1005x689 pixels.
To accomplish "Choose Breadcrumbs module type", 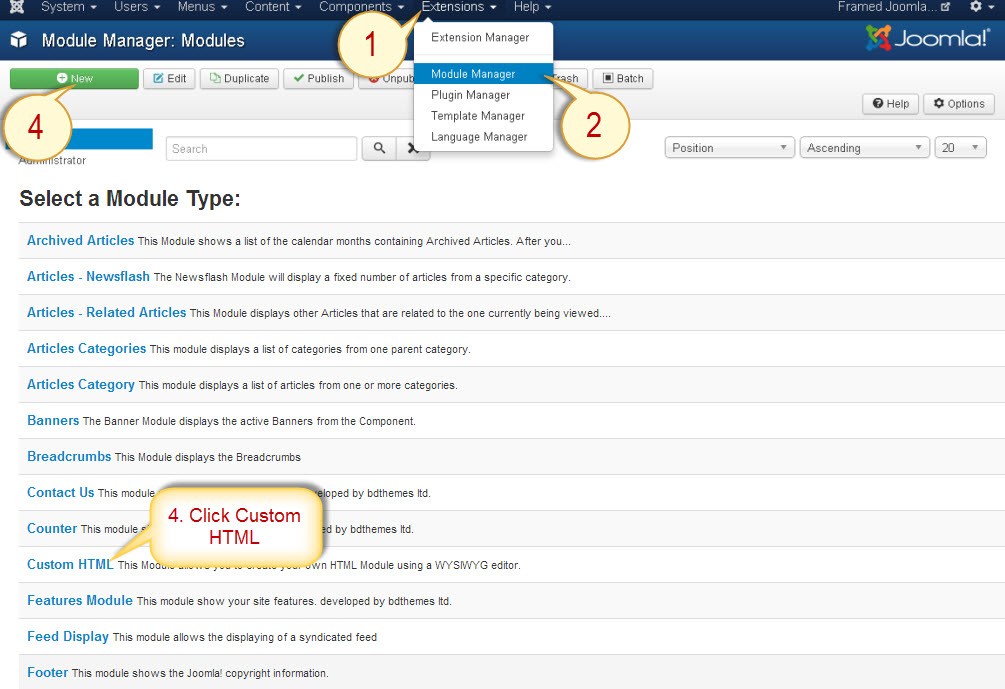I will (69, 456).
